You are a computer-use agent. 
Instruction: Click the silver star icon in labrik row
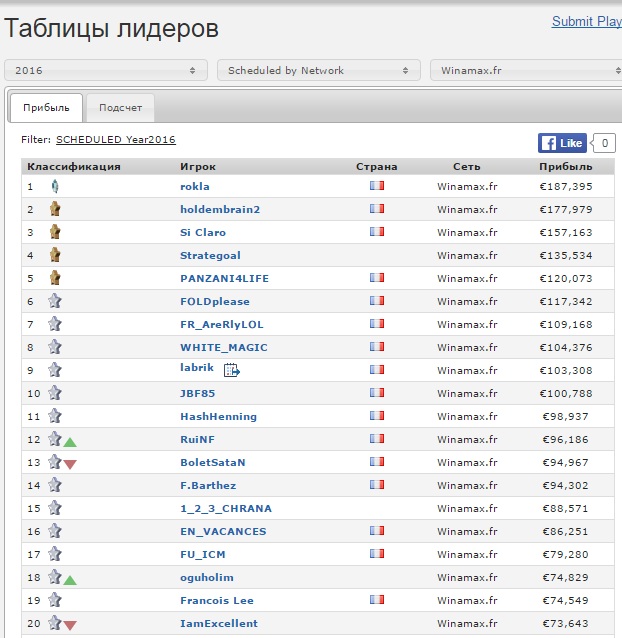point(55,370)
